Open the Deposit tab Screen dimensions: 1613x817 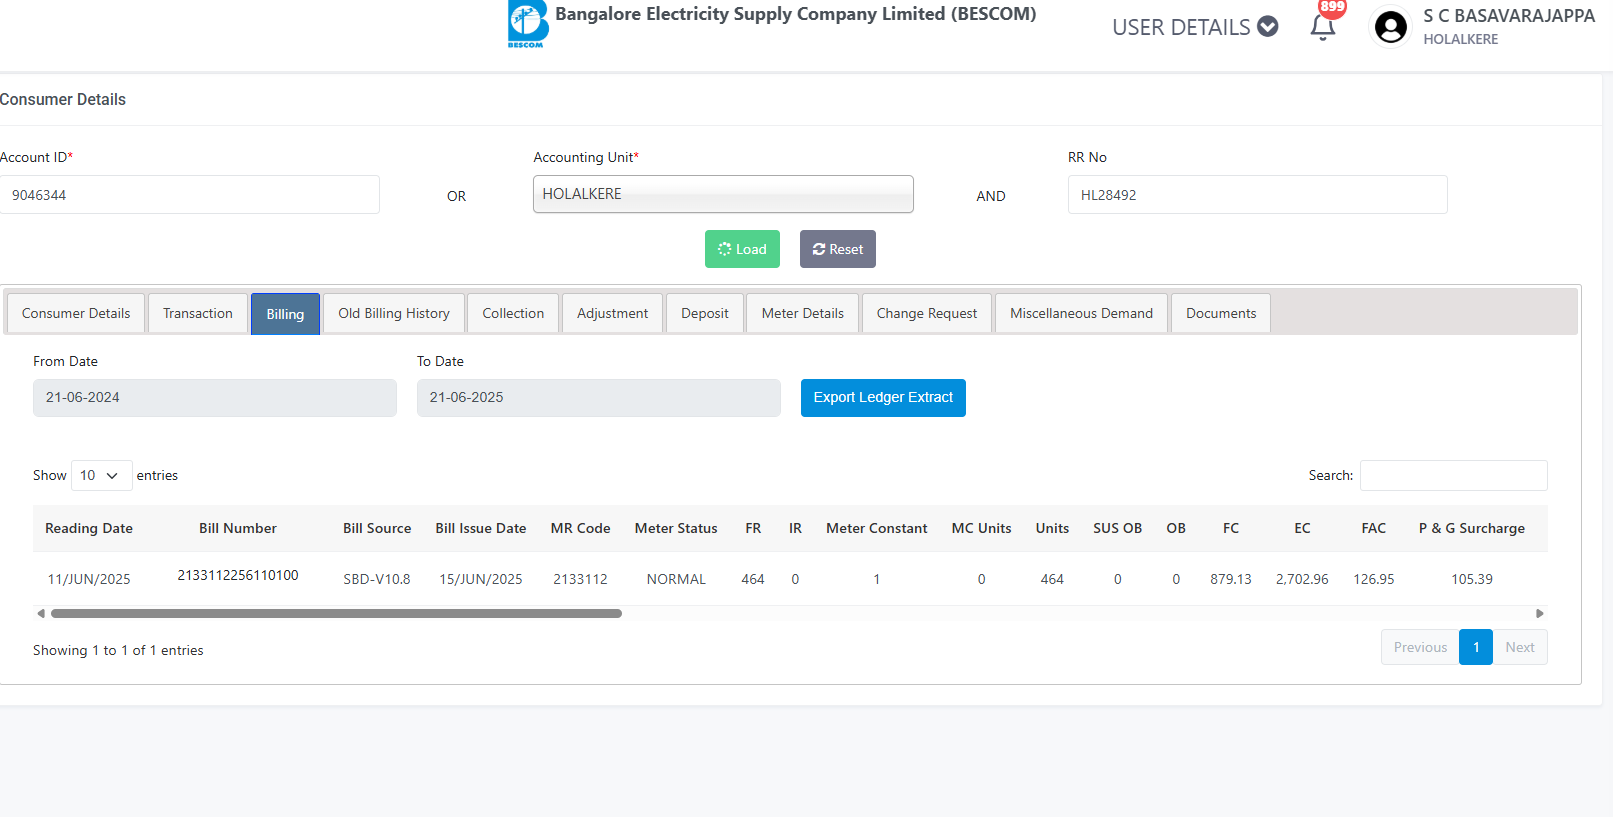(x=705, y=313)
